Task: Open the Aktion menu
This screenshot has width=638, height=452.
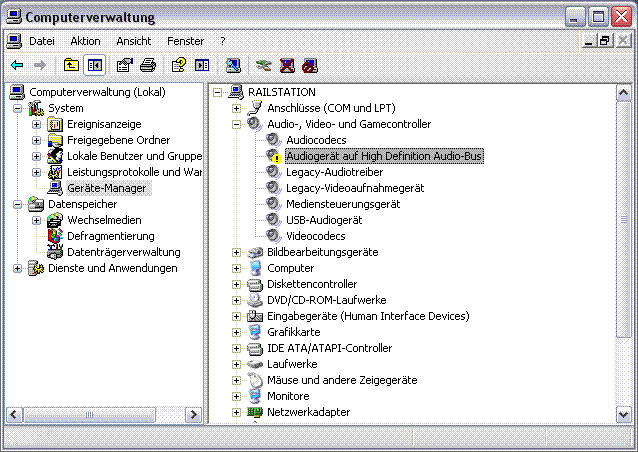Action: [85, 41]
